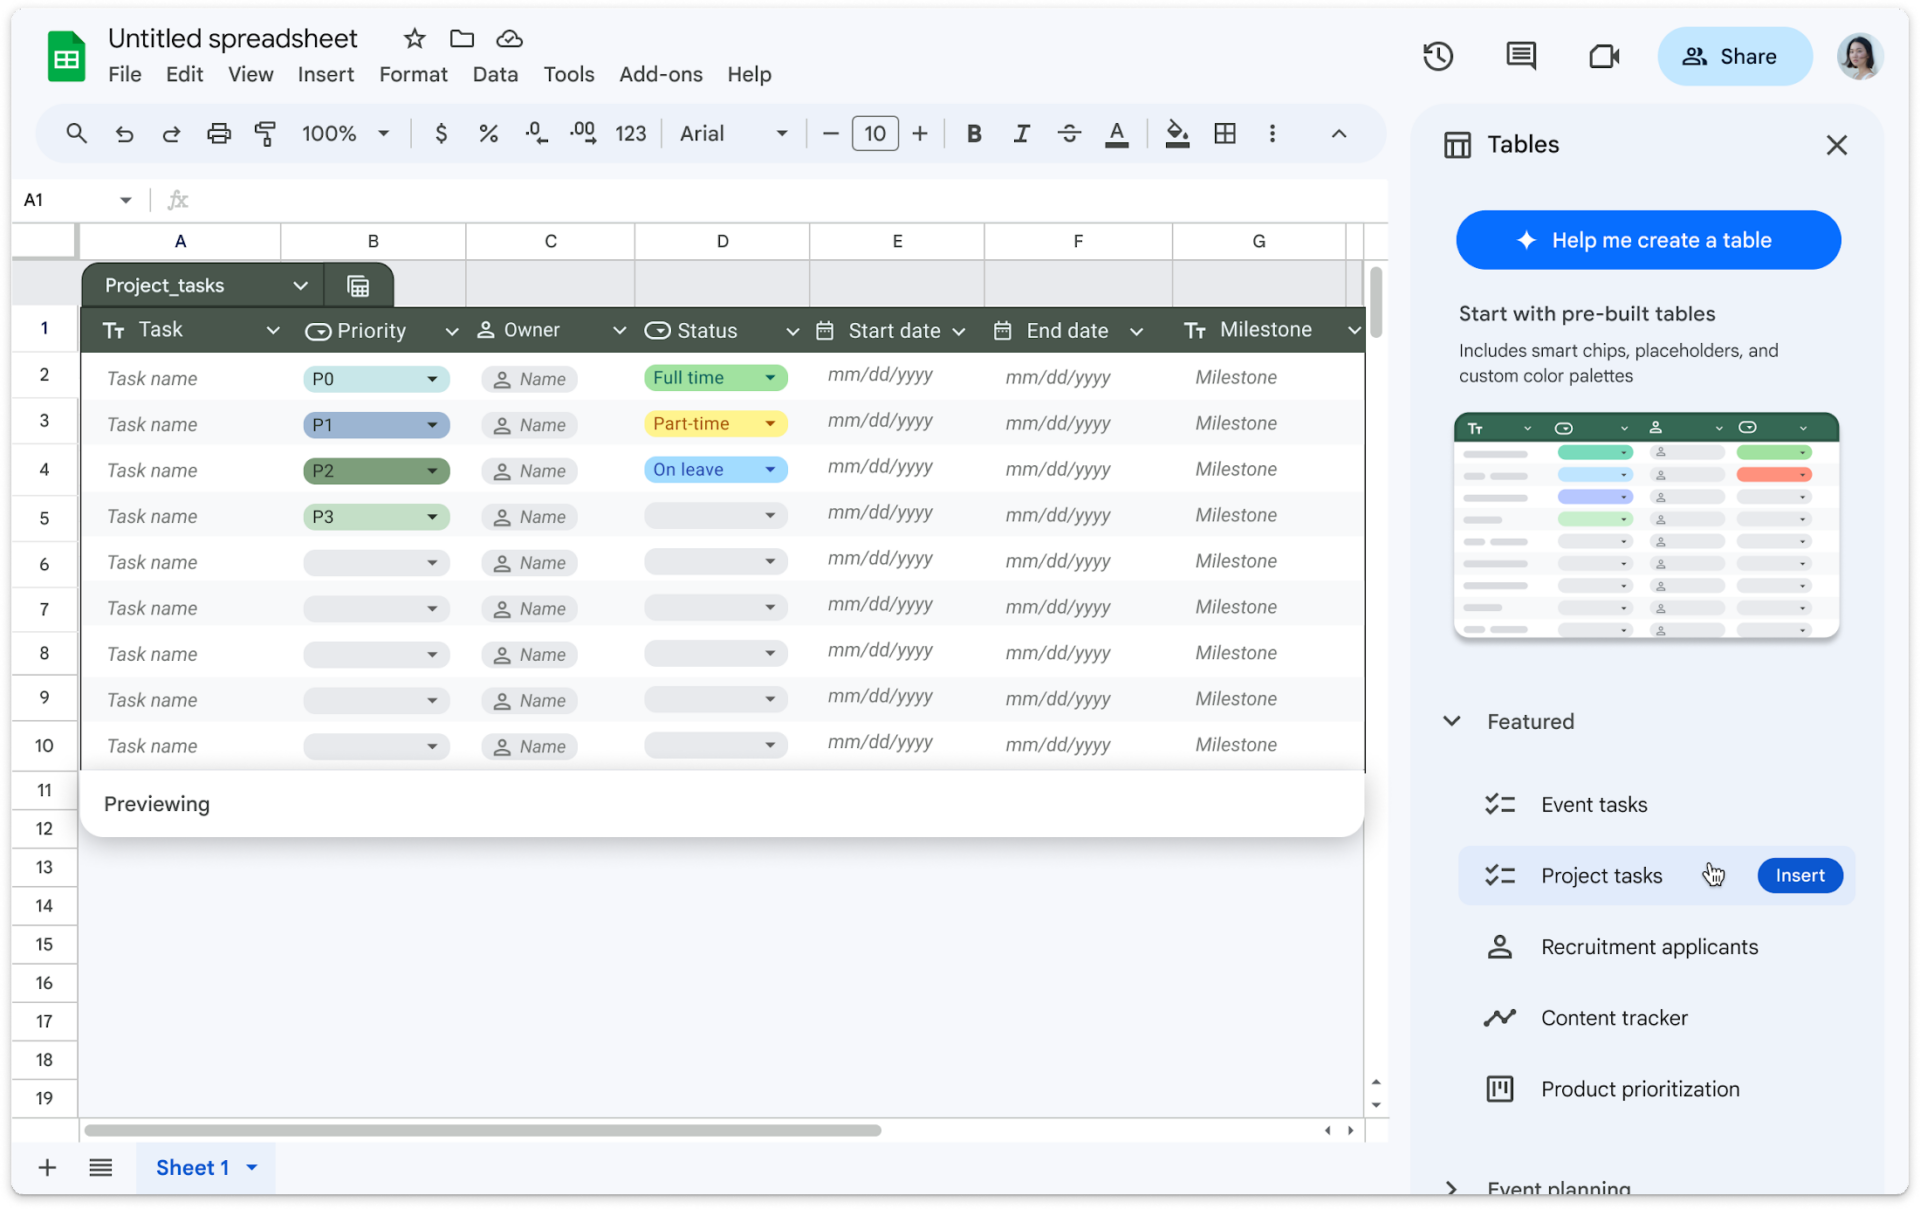This screenshot has width=1920, height=1209.
Task: Click the strikethrough text icon
Action: [1068, 134]
